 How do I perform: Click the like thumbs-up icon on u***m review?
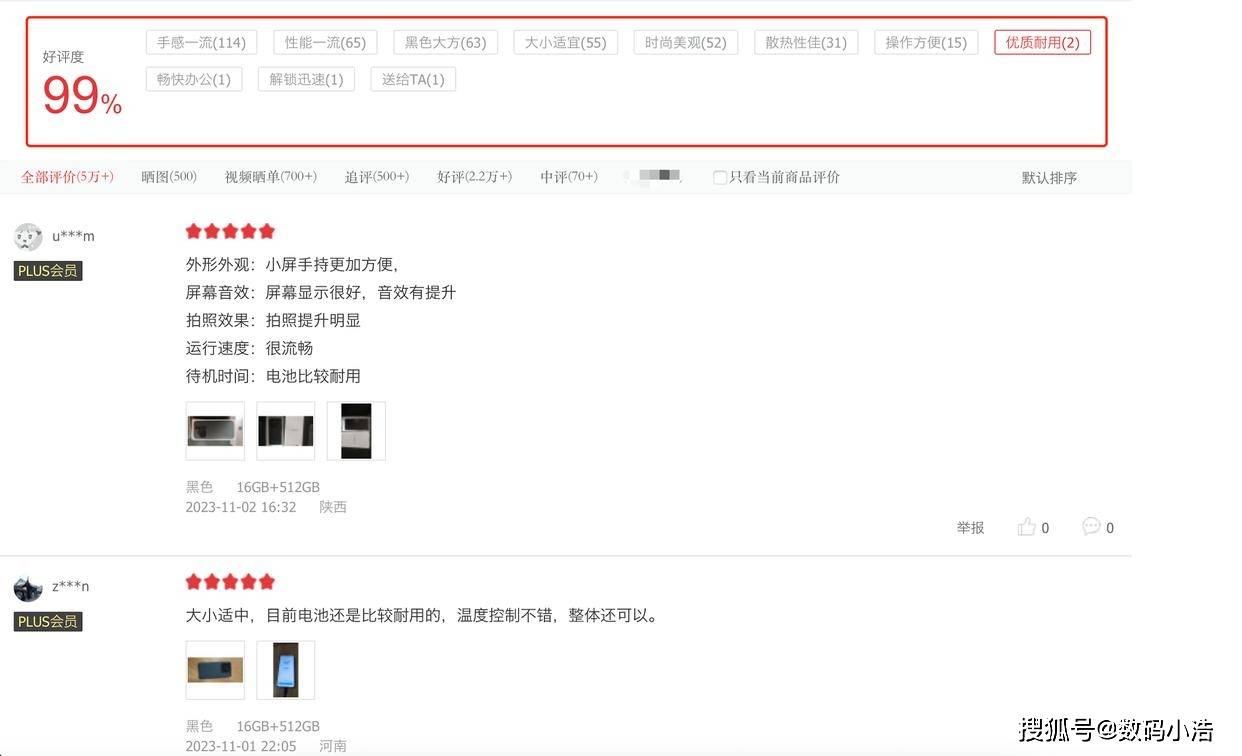pyautogui.click(x=1026, y=527)
